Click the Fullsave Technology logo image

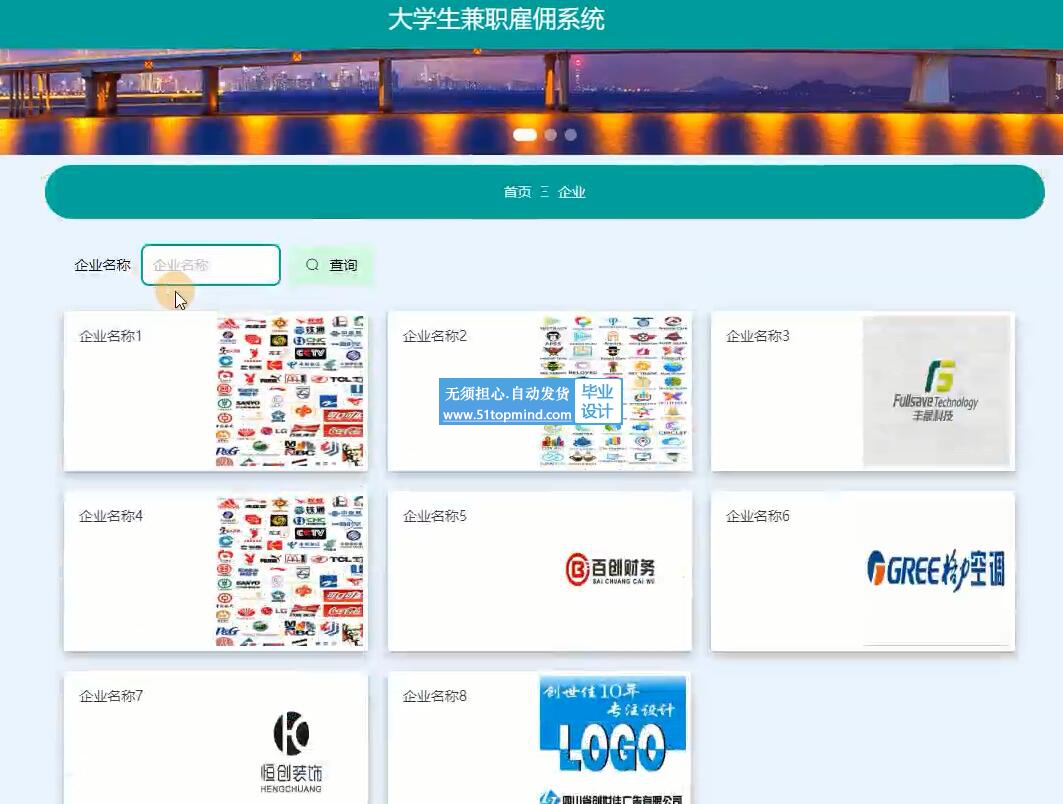point(936,391)
